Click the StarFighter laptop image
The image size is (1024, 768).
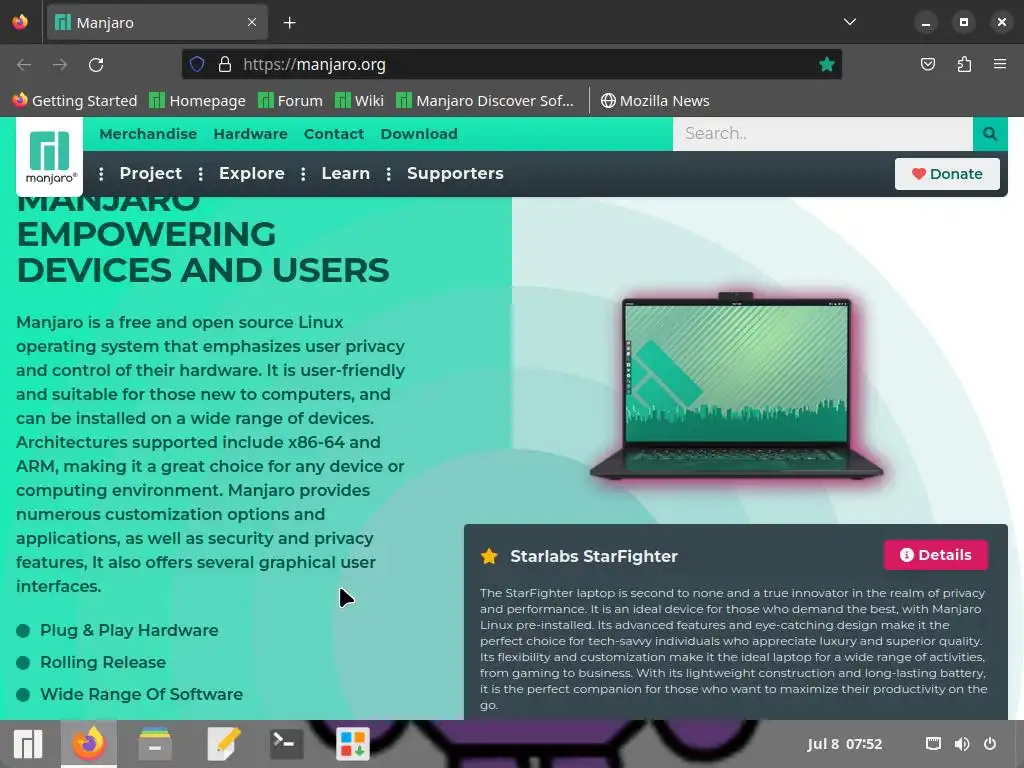point(736,385)
